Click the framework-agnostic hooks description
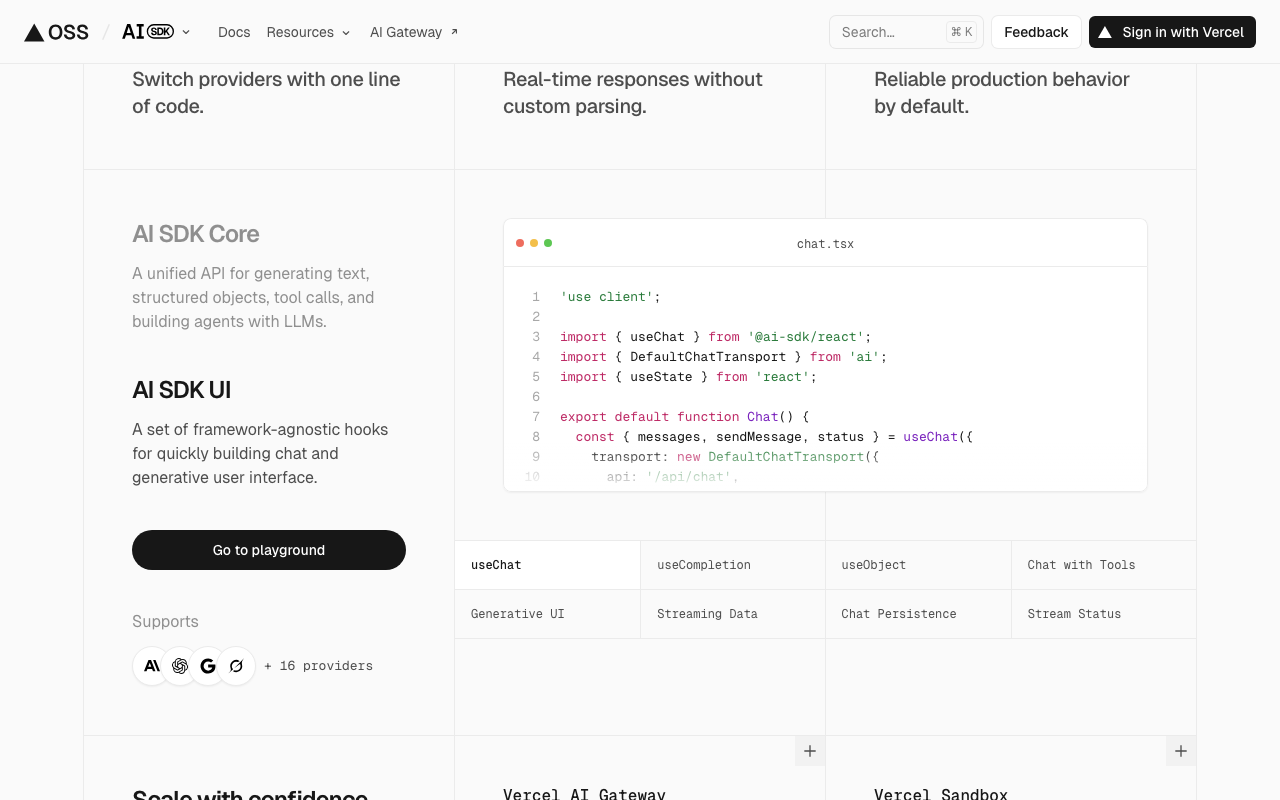Image resolution: width=1280 pixels, height=800 pixels. (260, 453)
